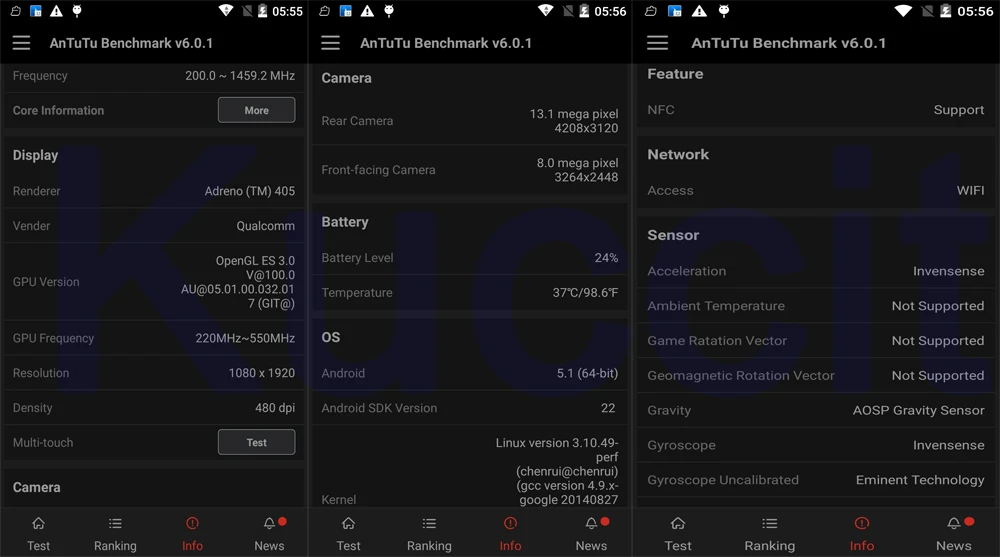Select the Display section heading
Image resolution: width=1000 pixels, height=557 pixels.
click(35, 155)
